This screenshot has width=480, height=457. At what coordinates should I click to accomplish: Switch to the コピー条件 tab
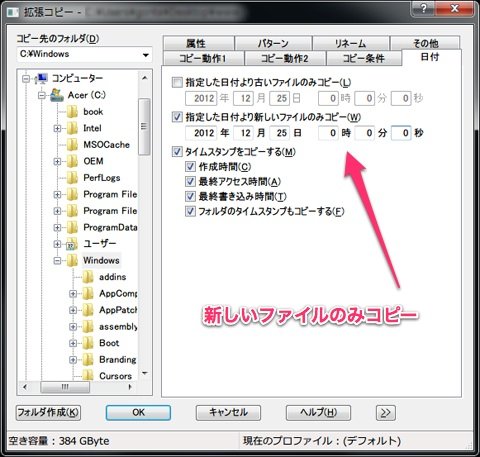364,58
